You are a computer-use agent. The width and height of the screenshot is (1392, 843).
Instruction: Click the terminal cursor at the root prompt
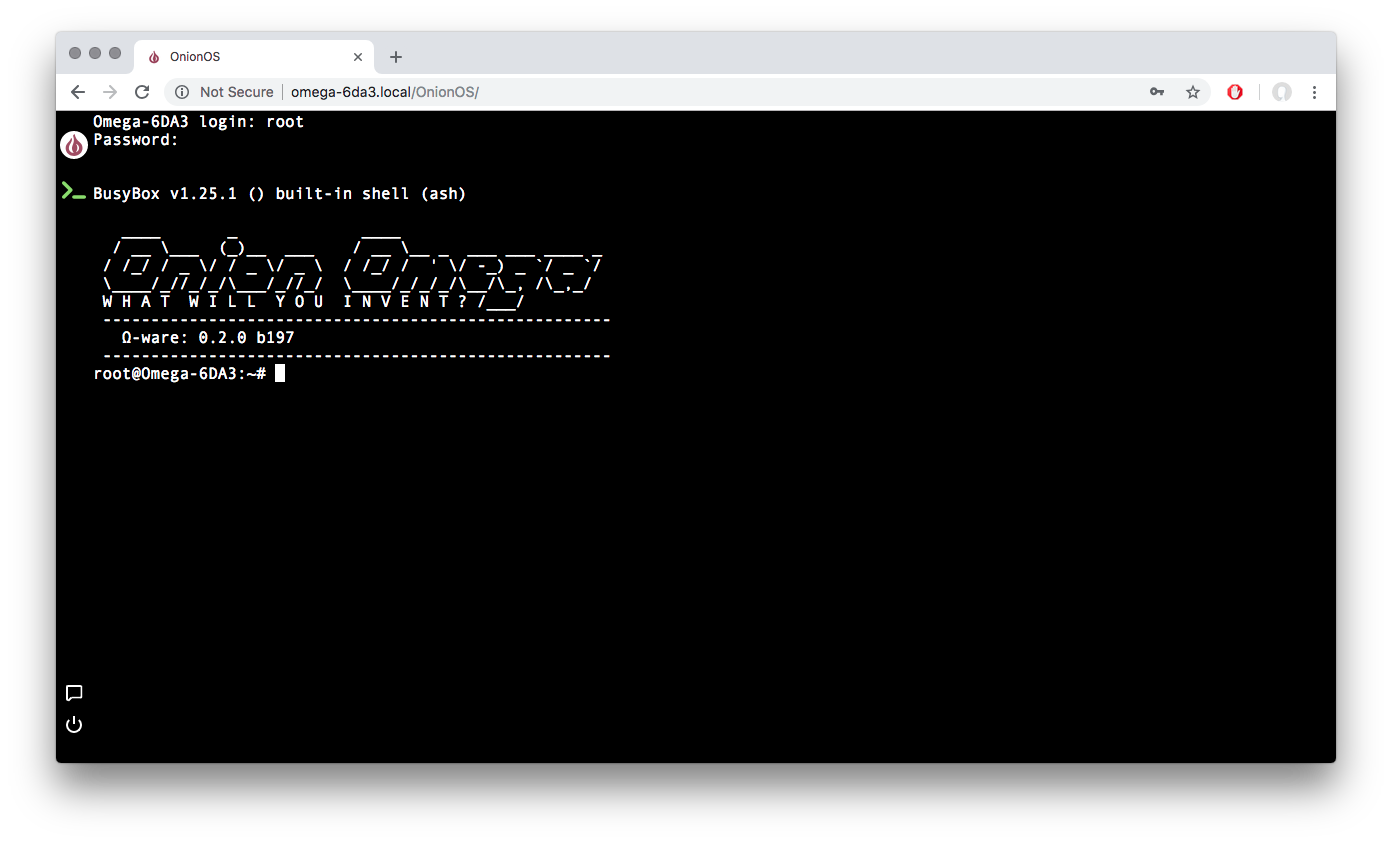[x=279, y=372]
